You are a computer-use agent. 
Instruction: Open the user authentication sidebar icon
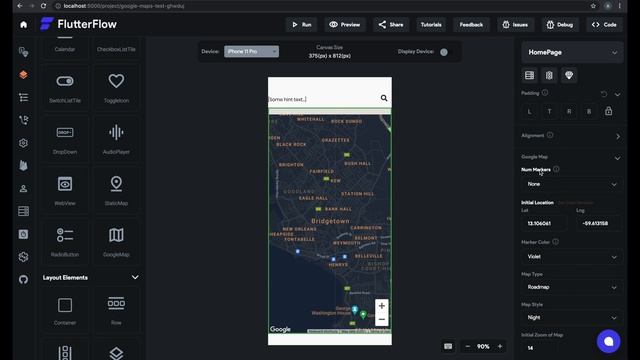pyautogui.click(x=23, y=189)
